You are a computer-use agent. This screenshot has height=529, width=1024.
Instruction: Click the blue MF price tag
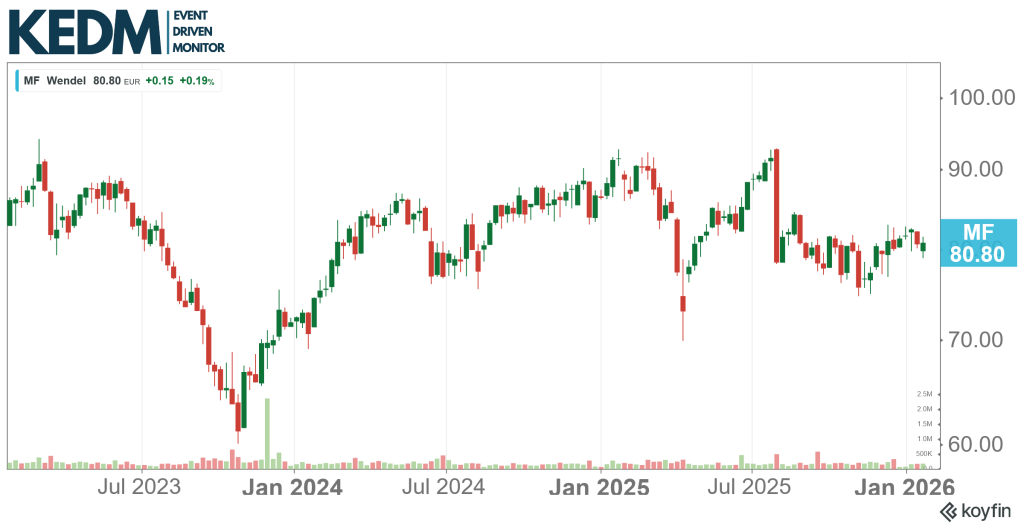click(x=977, y=243)
